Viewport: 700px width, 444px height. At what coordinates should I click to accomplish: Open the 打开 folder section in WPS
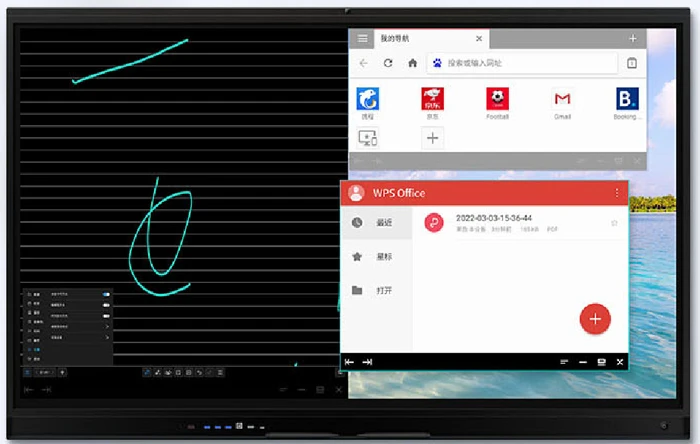(x=378, y=291)
